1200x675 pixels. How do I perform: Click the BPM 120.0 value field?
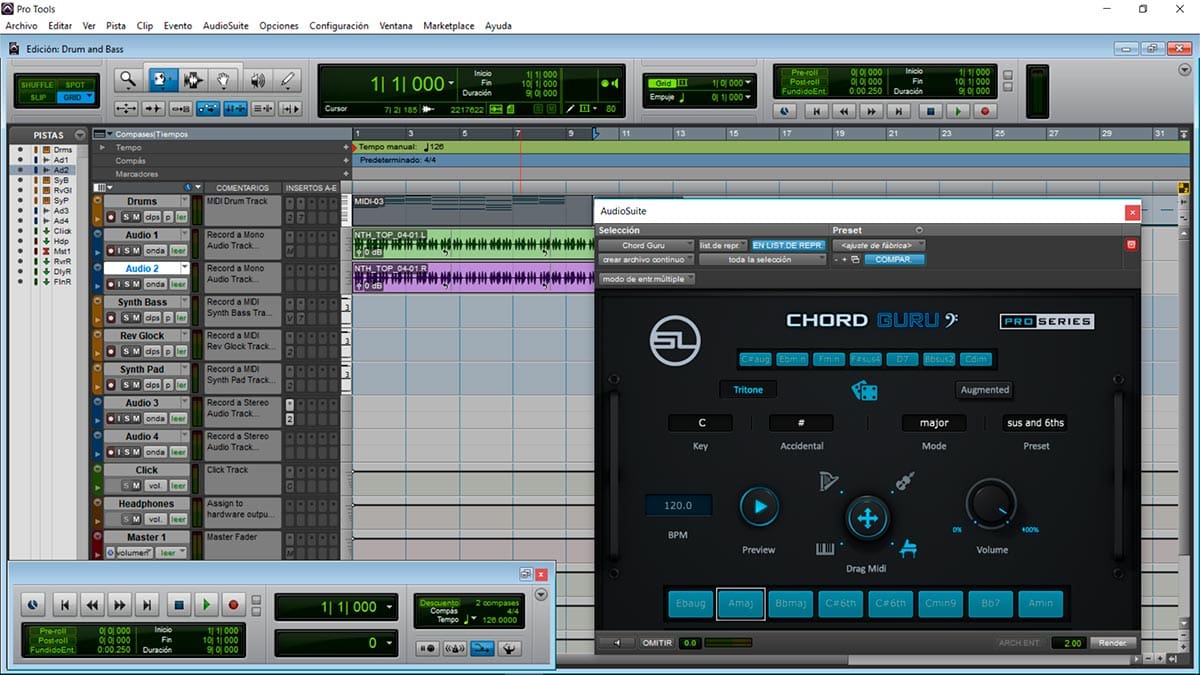(x=678, y=506)
